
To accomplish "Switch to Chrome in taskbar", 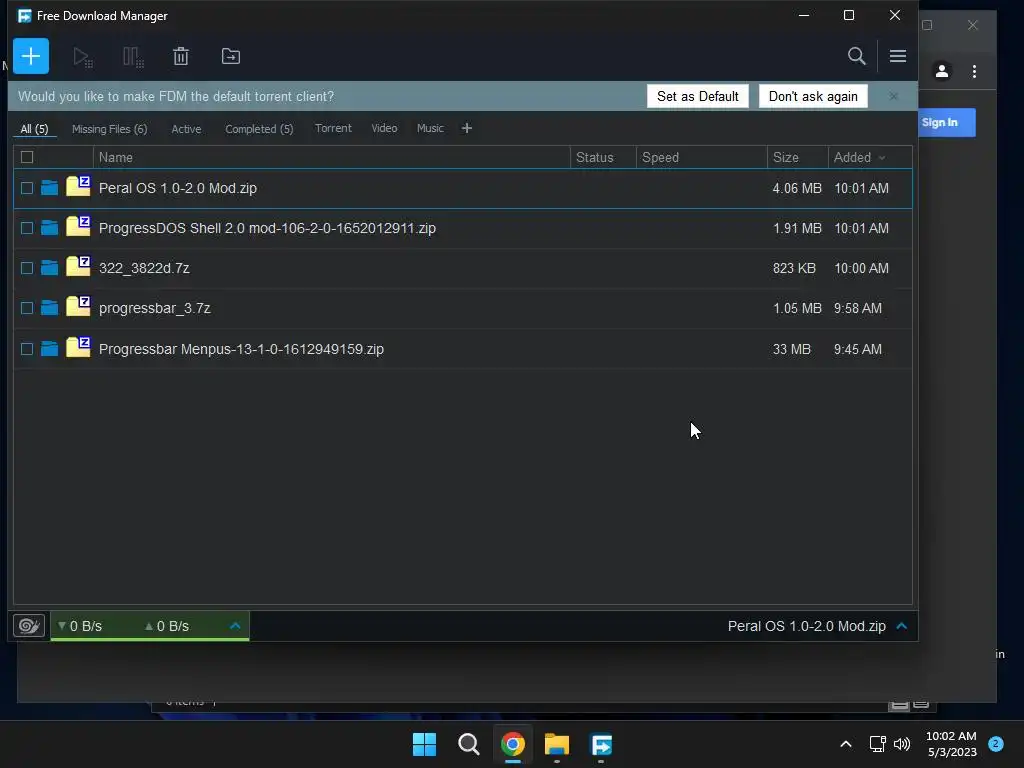I will [513, 744].
